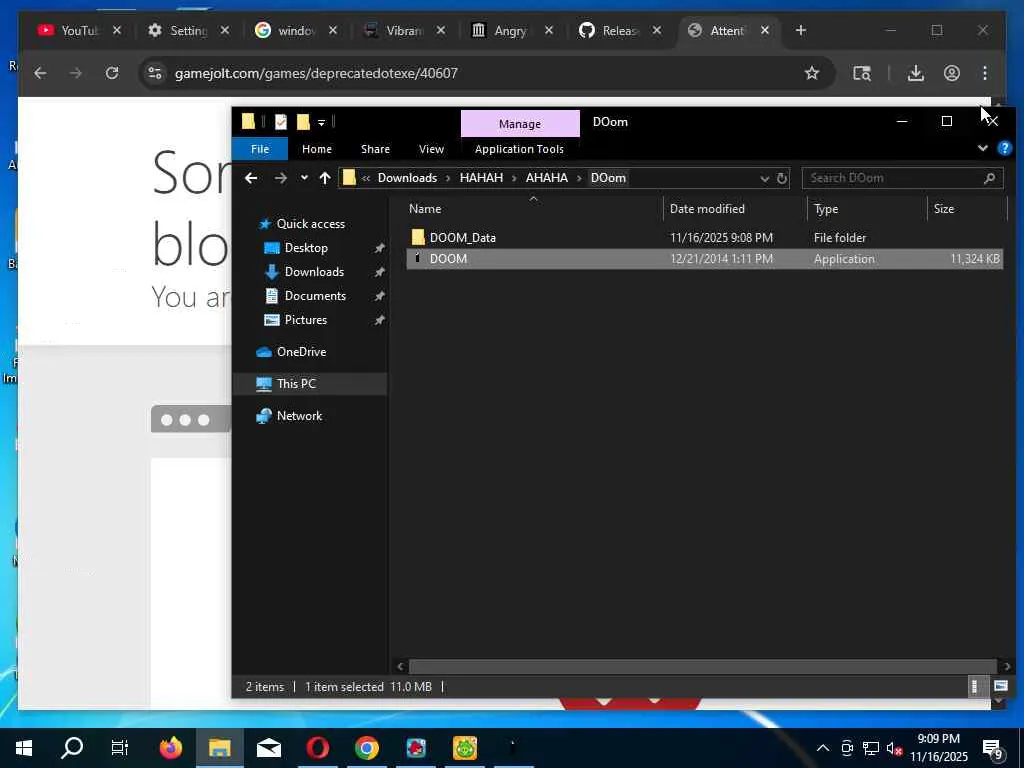Expand the Explorer ribbon chevron
1024x768 pixels.
pyautogui.click(x=982, y=148)
